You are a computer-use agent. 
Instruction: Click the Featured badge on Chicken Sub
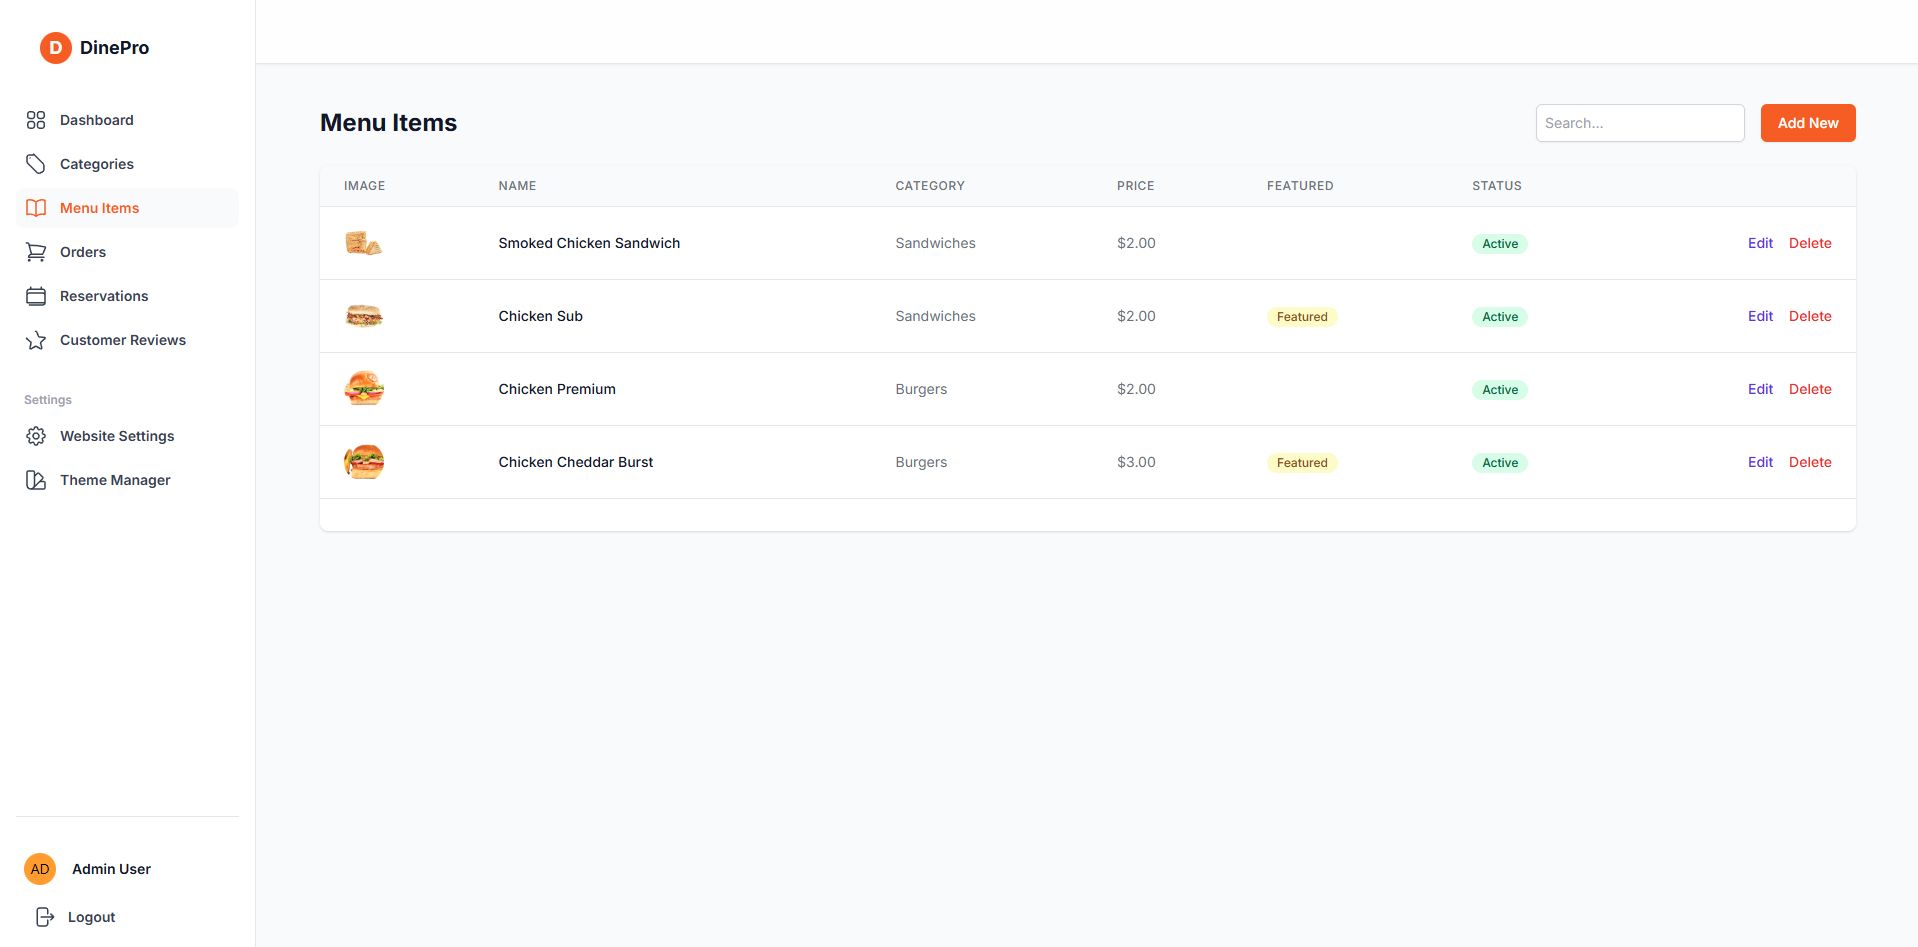point(1302,317)
